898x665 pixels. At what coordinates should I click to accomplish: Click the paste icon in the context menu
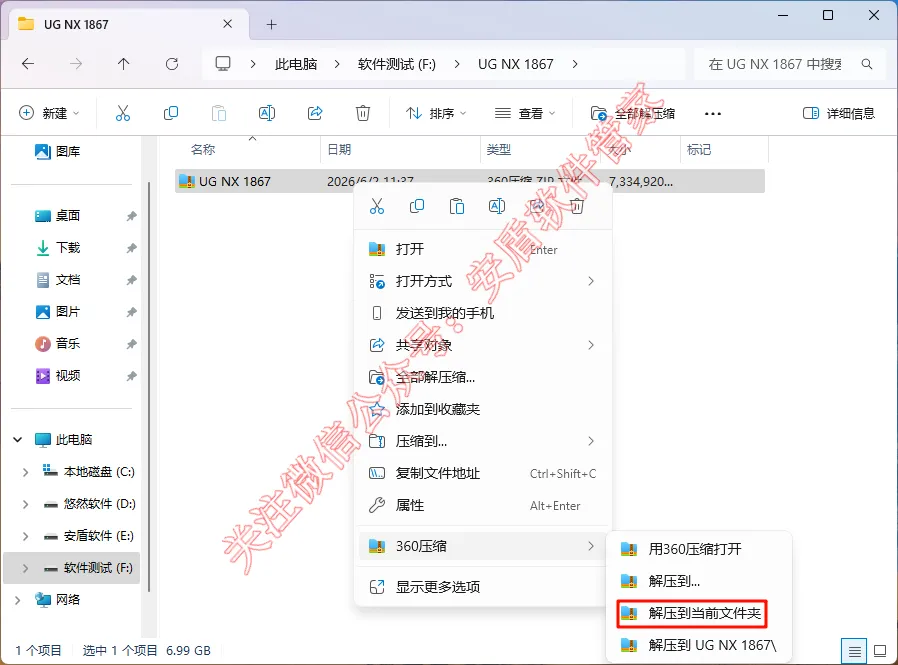point(457,206)
